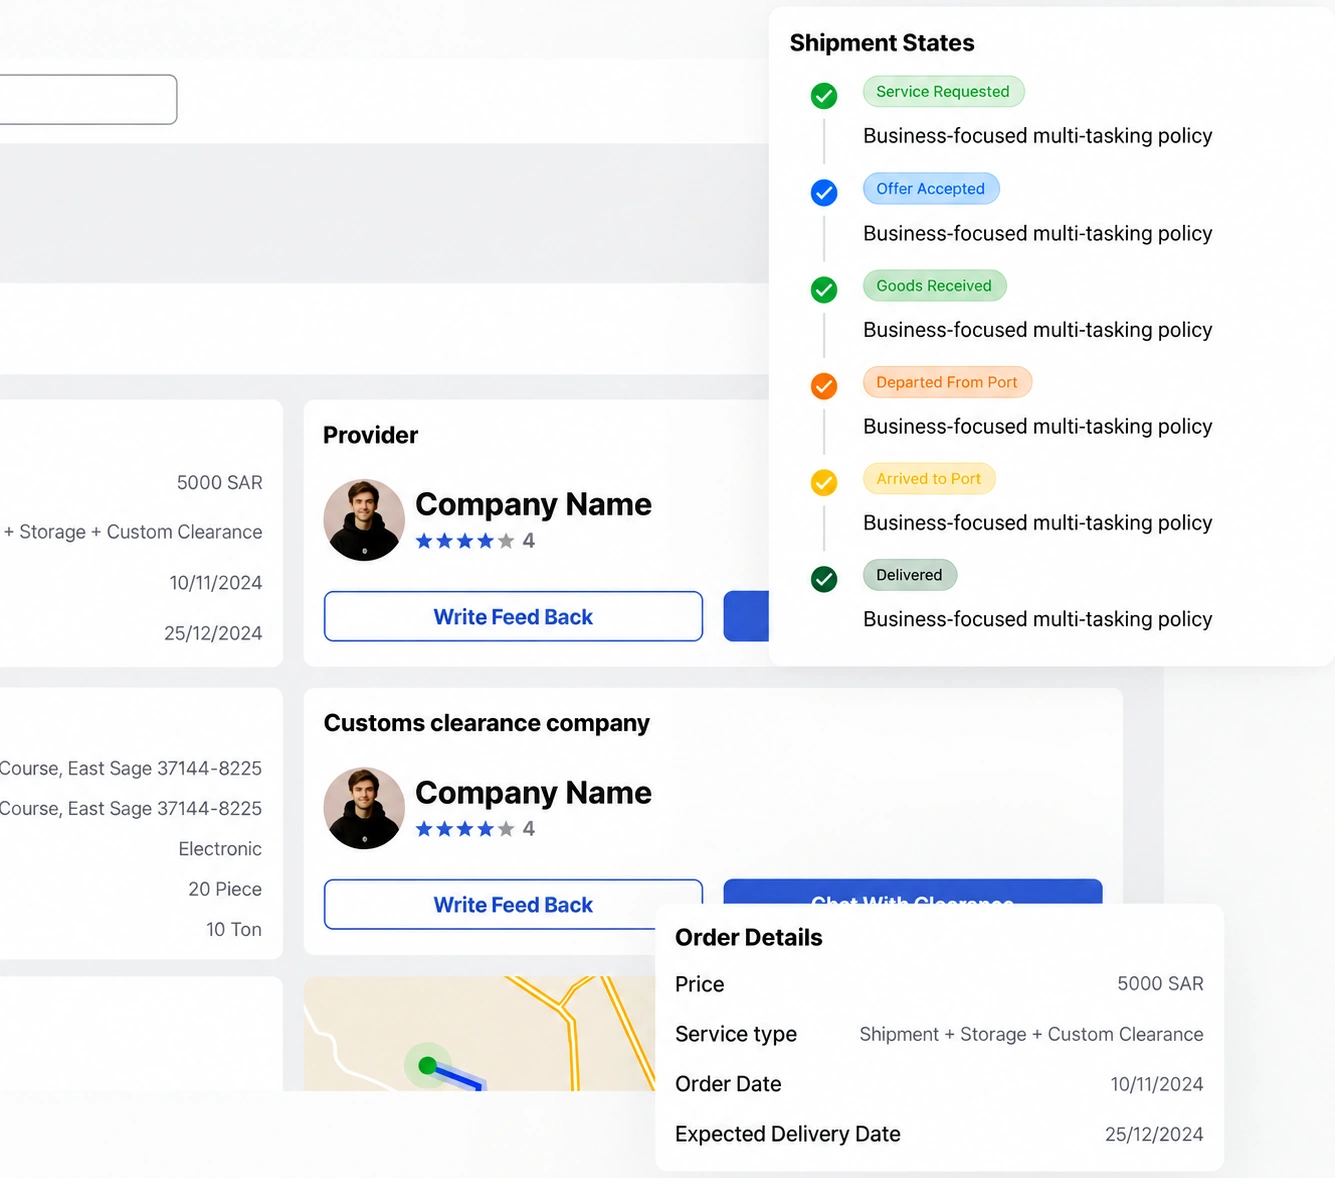
Task: Select the Offer Accepted status badge
Action: pyautogui.click(x=931, y=189)
